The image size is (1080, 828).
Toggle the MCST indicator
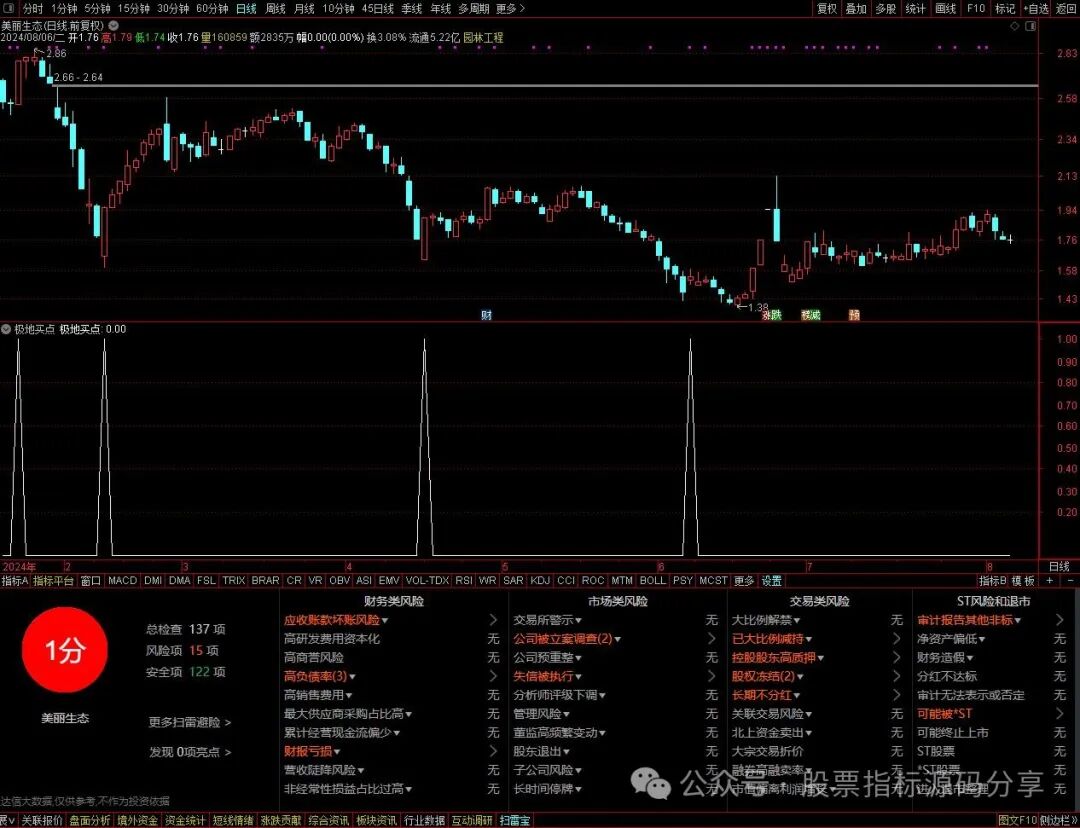(713, 581)
